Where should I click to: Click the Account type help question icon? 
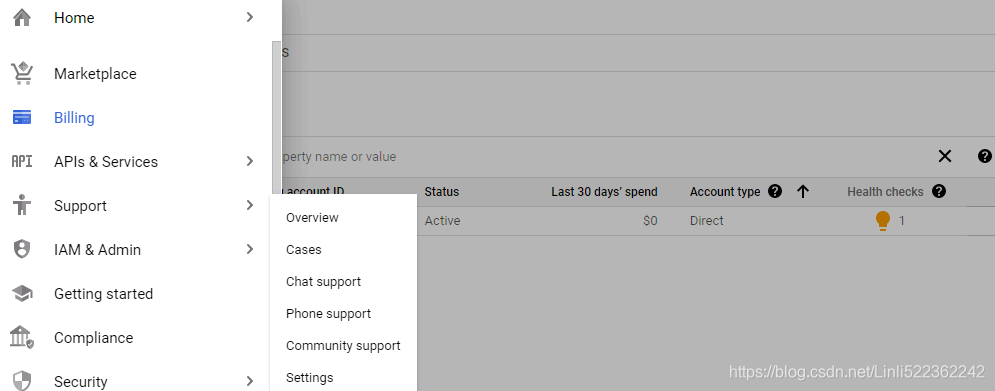775,191
